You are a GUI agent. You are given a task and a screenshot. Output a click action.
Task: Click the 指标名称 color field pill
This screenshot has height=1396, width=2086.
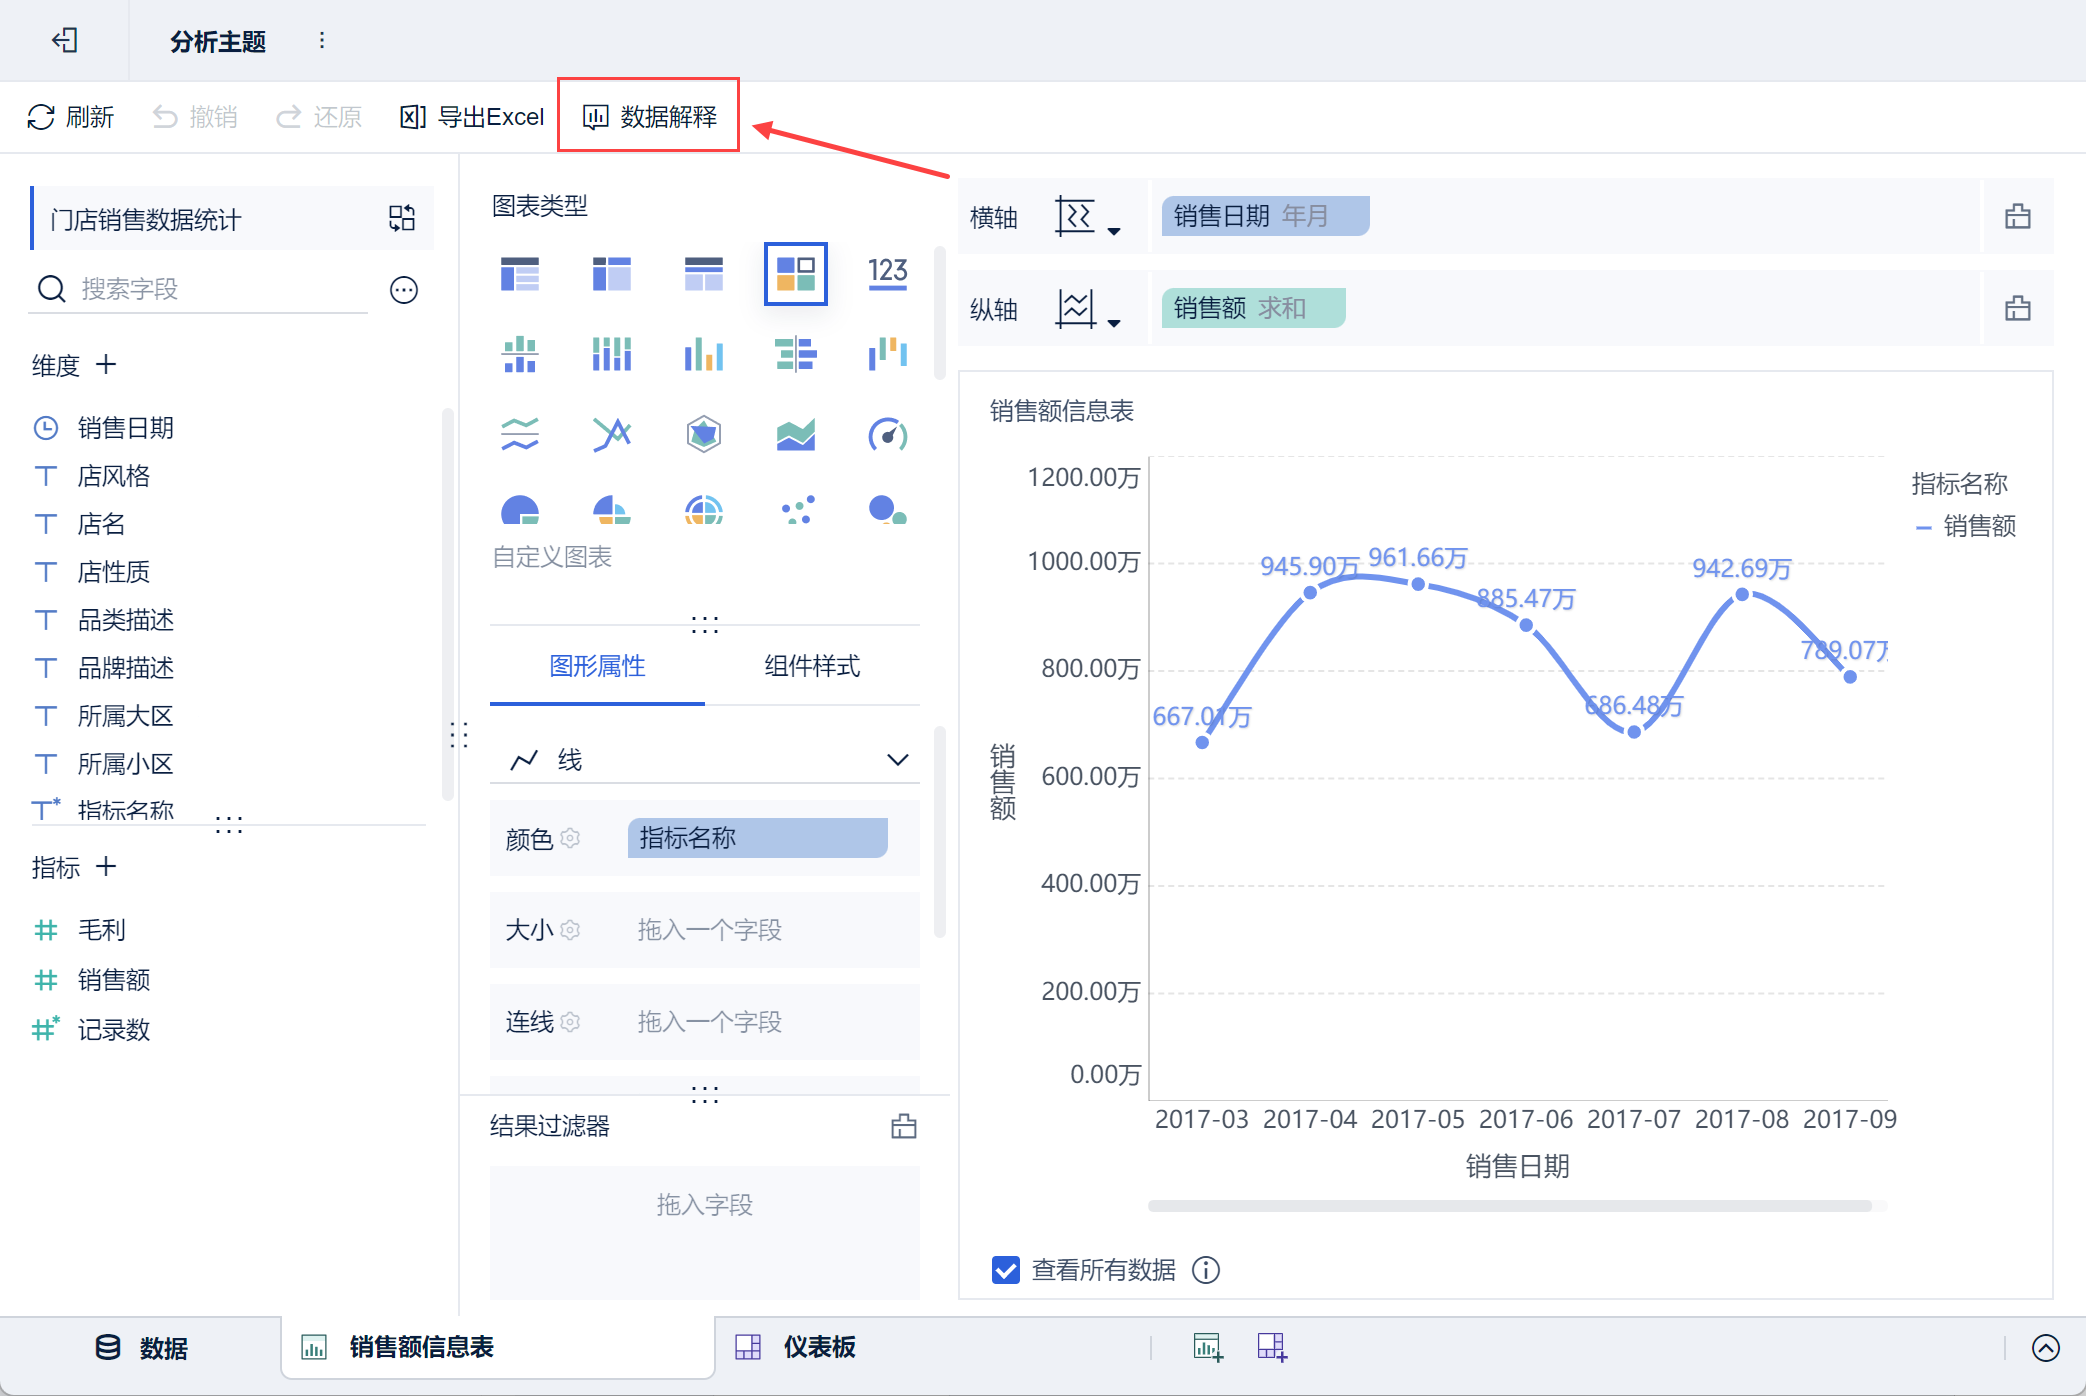[757, 838]
